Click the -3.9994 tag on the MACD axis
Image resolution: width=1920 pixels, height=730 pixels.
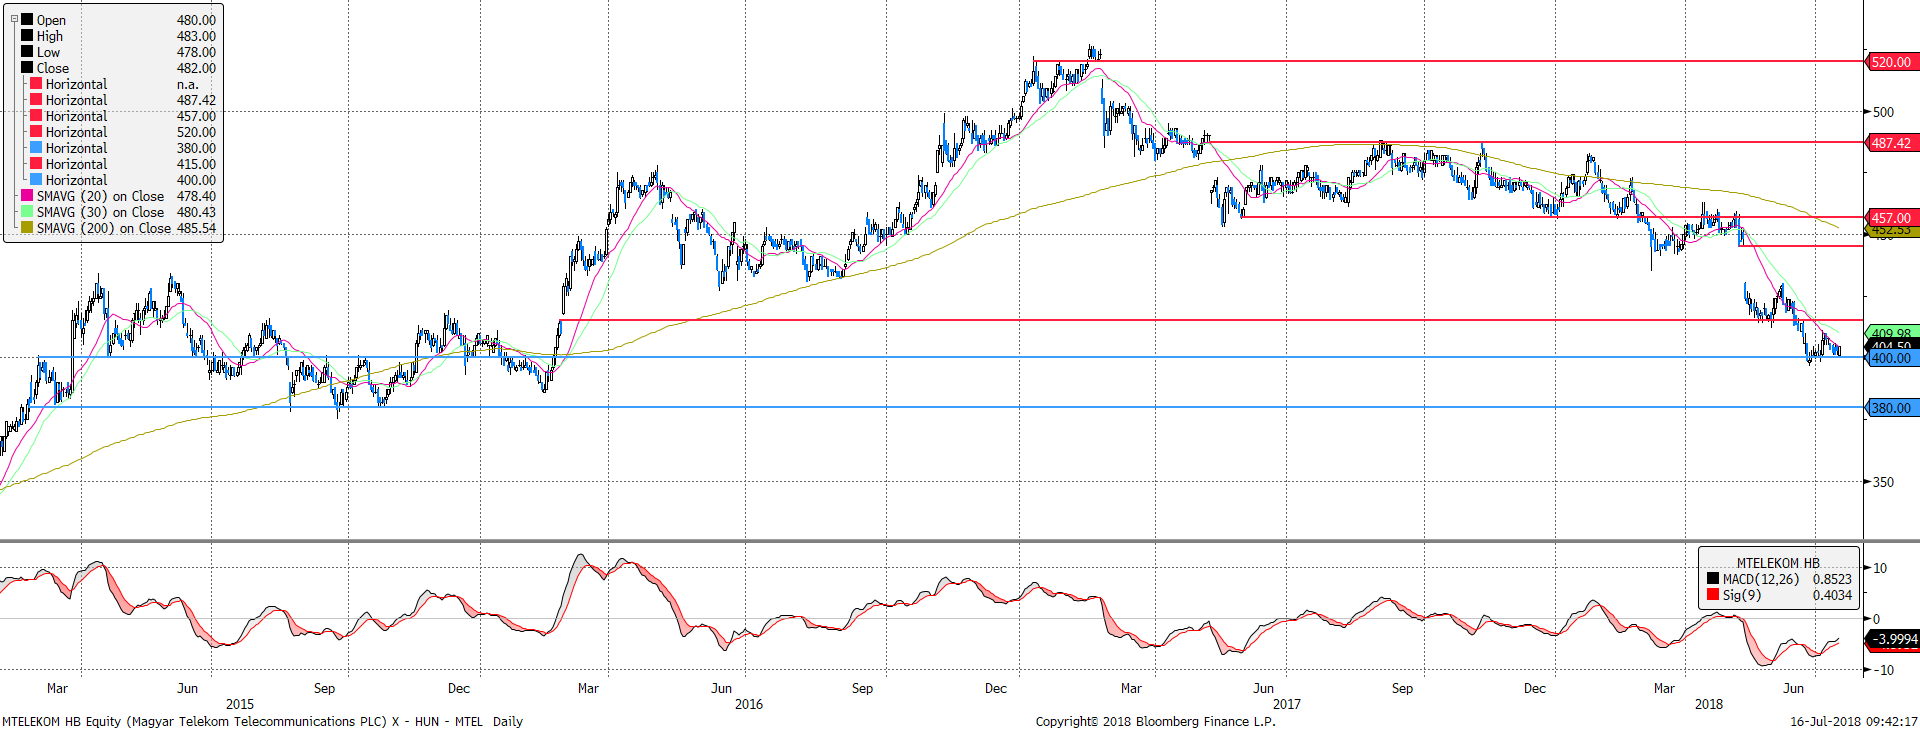click(x=1893, y=639)
